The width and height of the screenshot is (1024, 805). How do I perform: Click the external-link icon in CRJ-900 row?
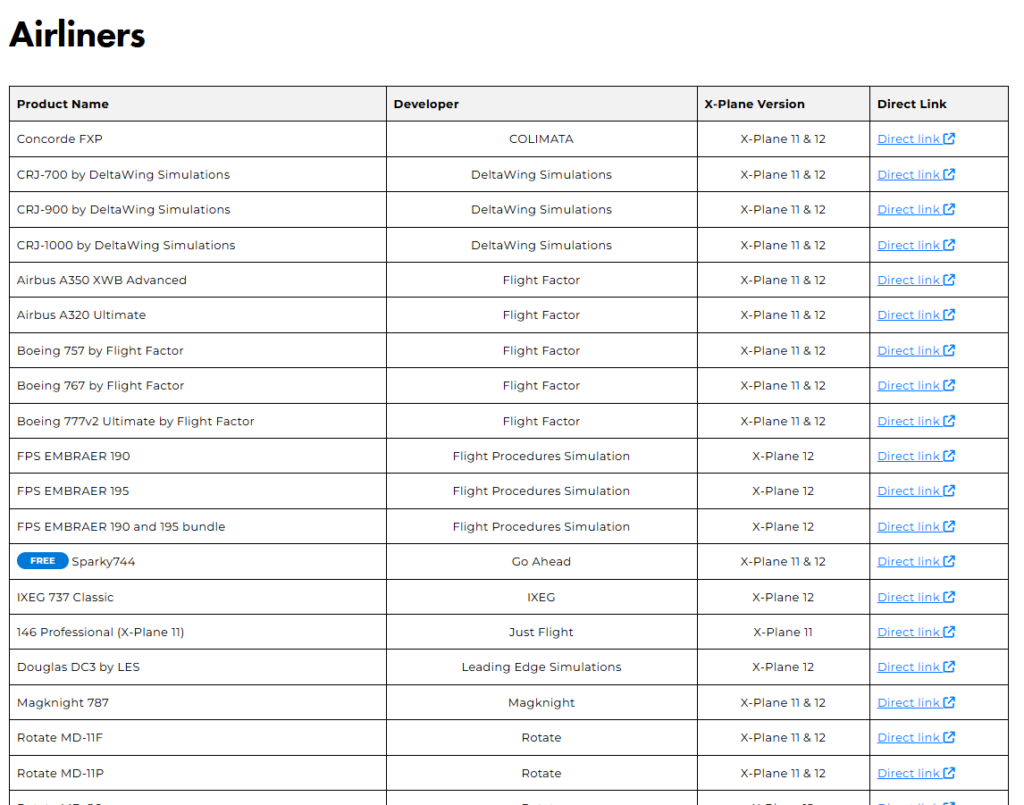[x=949, y=209]
